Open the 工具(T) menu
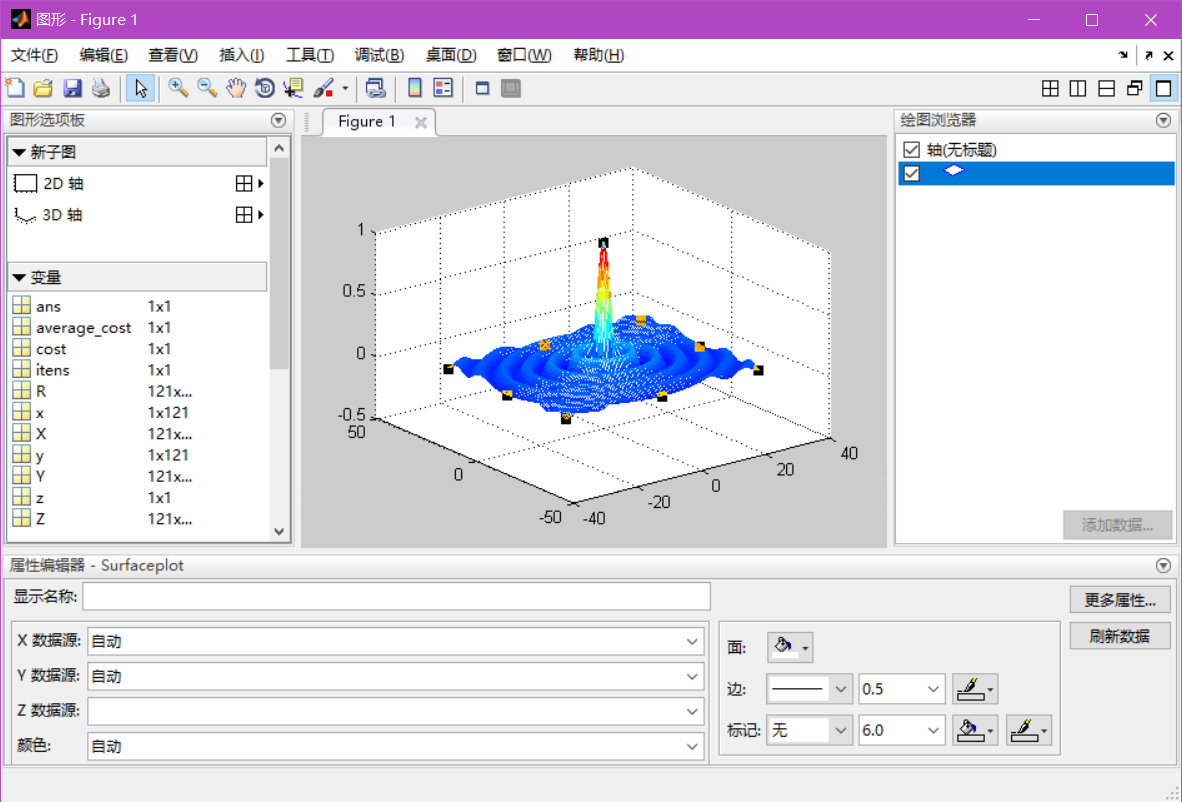This screenshot has height=802, width=1182. (309, 55)
